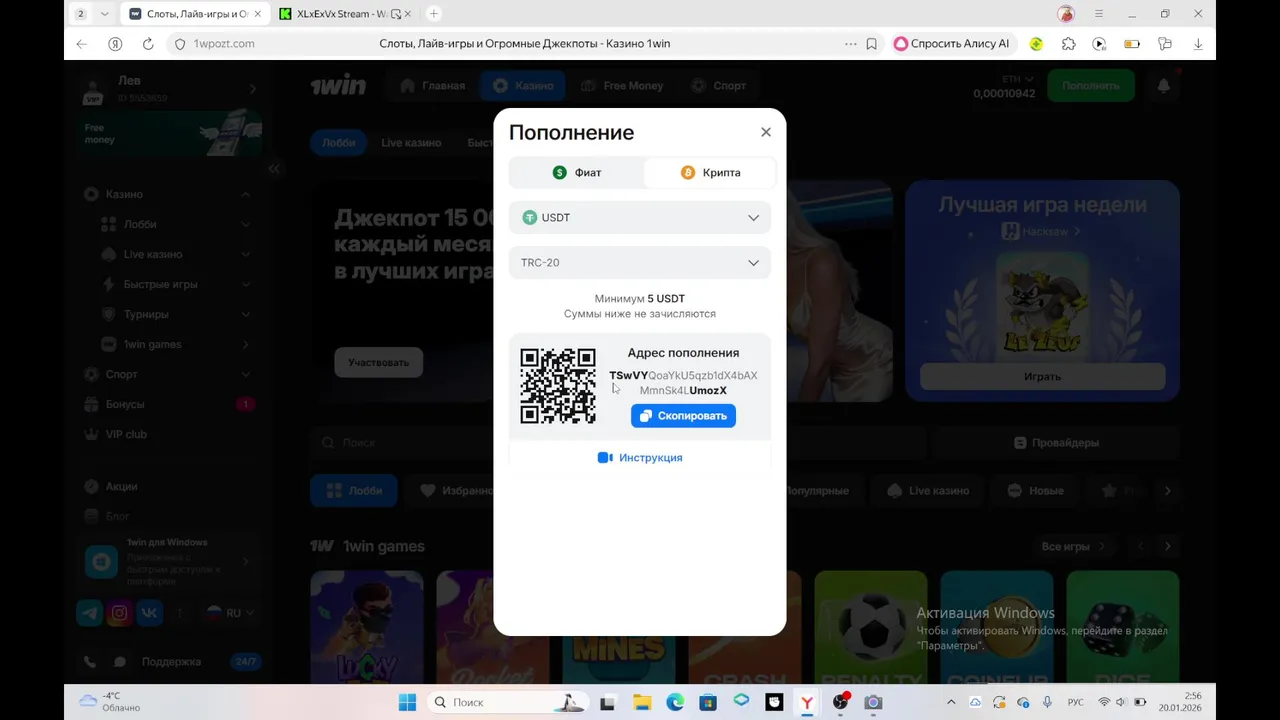Click the Yandex browser back arrow
This screenshot has width=1280, height=720.
82,44
